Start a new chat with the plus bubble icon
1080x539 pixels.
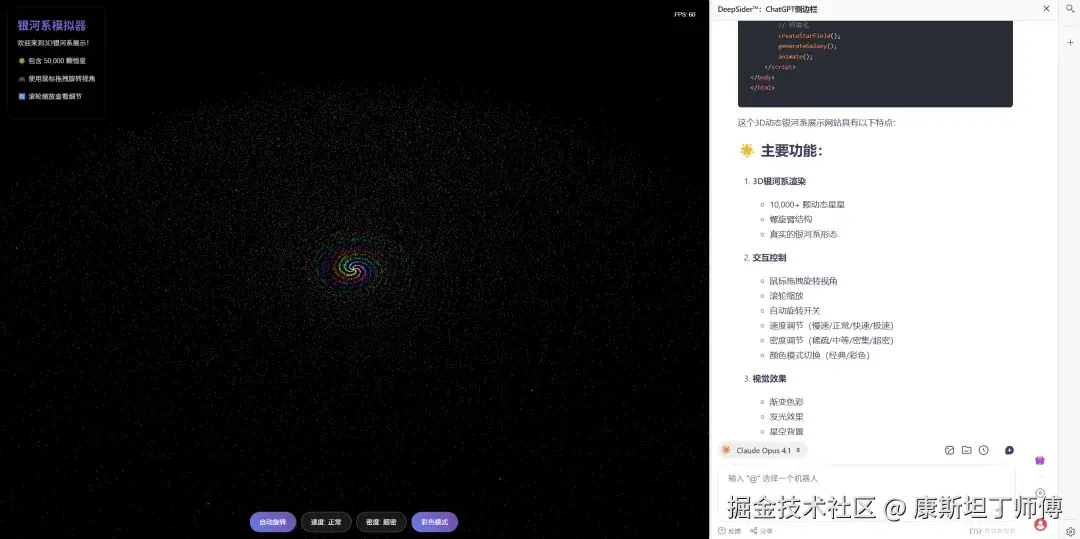point(1009,450)
